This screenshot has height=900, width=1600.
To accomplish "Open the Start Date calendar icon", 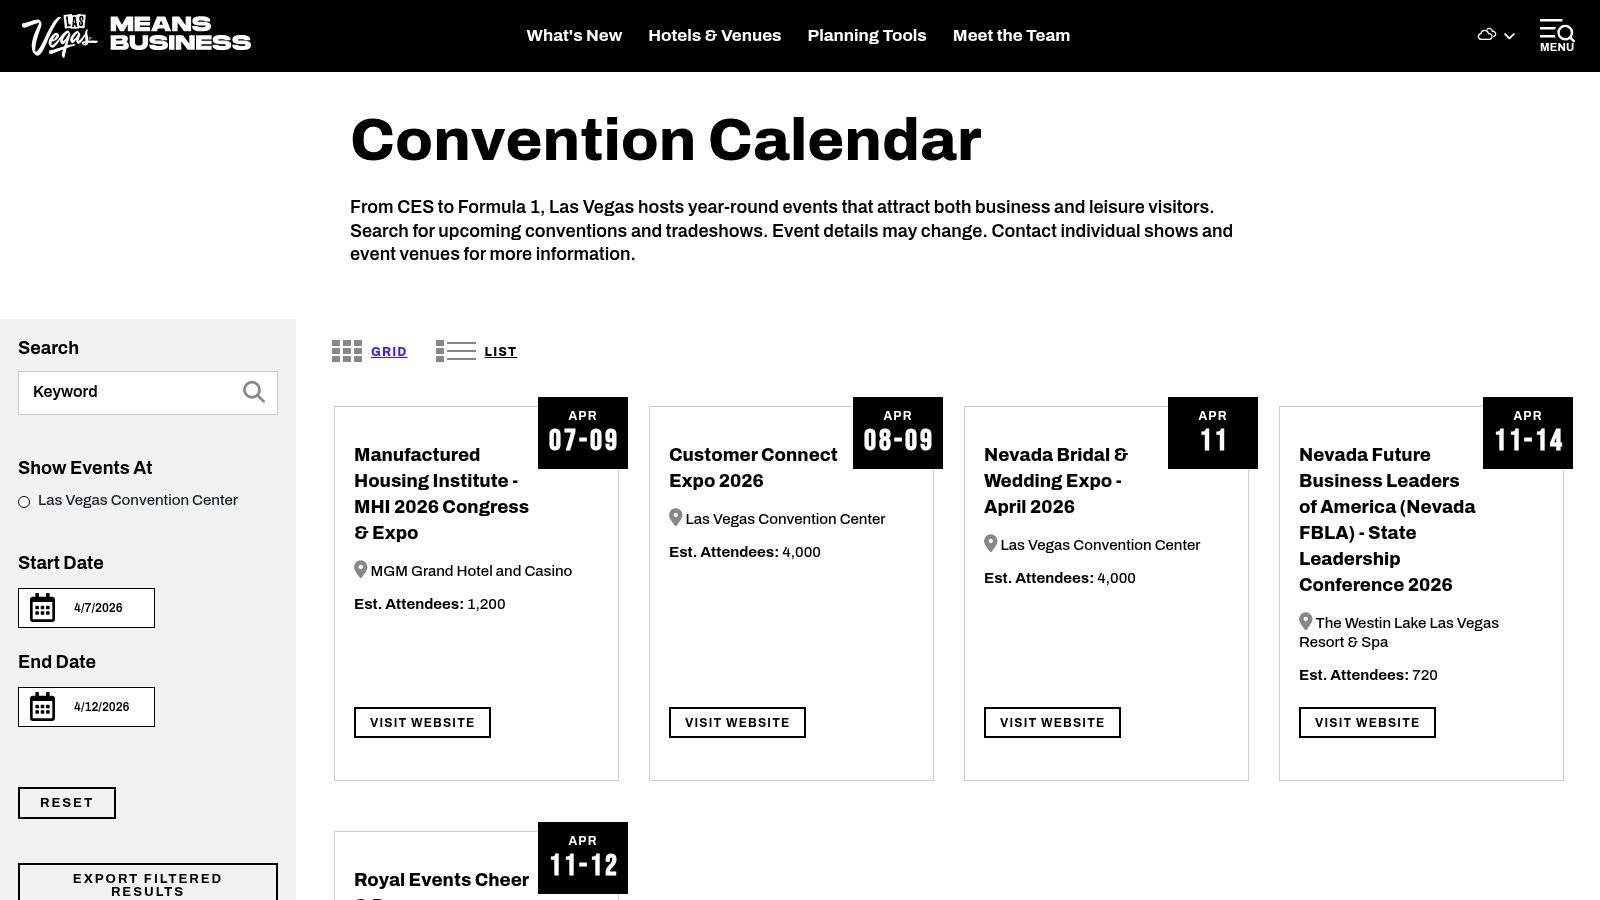I will [x=42, y=606].
